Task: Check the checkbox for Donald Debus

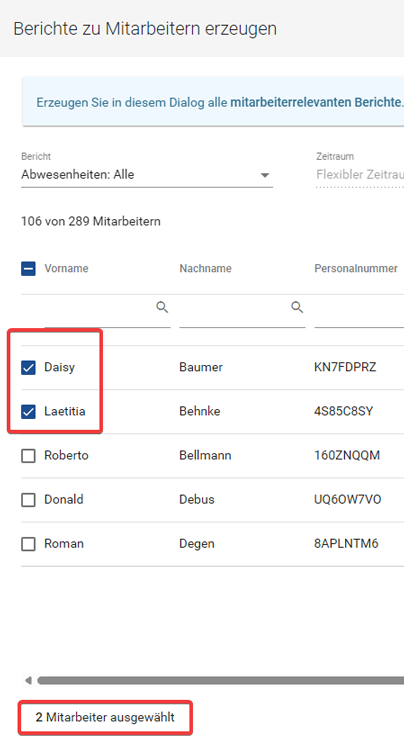Action: coord(28,500)
